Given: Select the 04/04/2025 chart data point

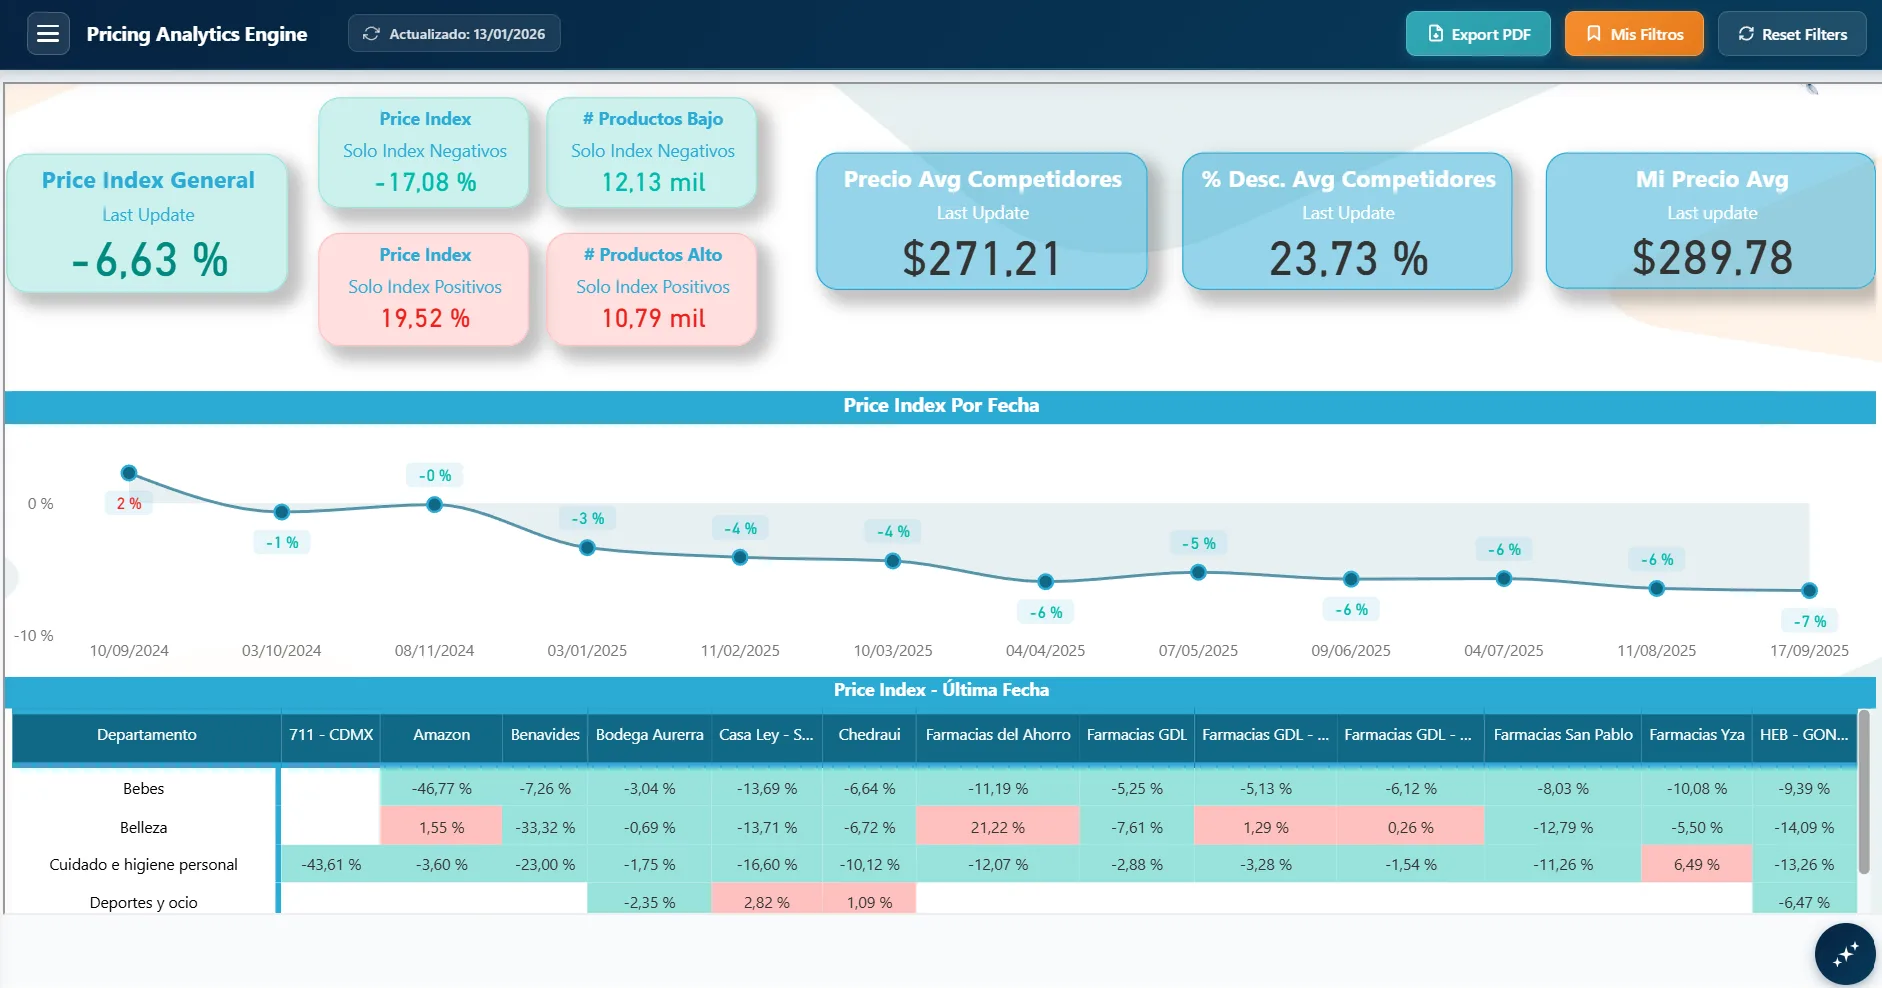Looking at the screenshot, I should [1045, 582].
